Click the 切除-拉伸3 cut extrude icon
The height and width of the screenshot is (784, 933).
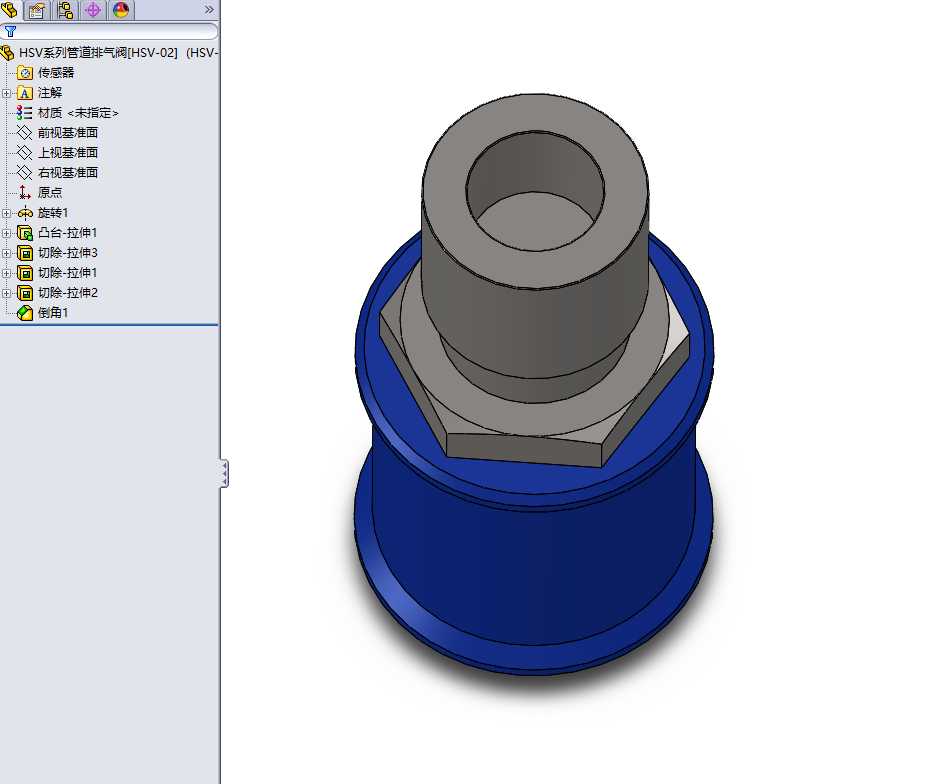pyautogui.click(x=25, y=253)
